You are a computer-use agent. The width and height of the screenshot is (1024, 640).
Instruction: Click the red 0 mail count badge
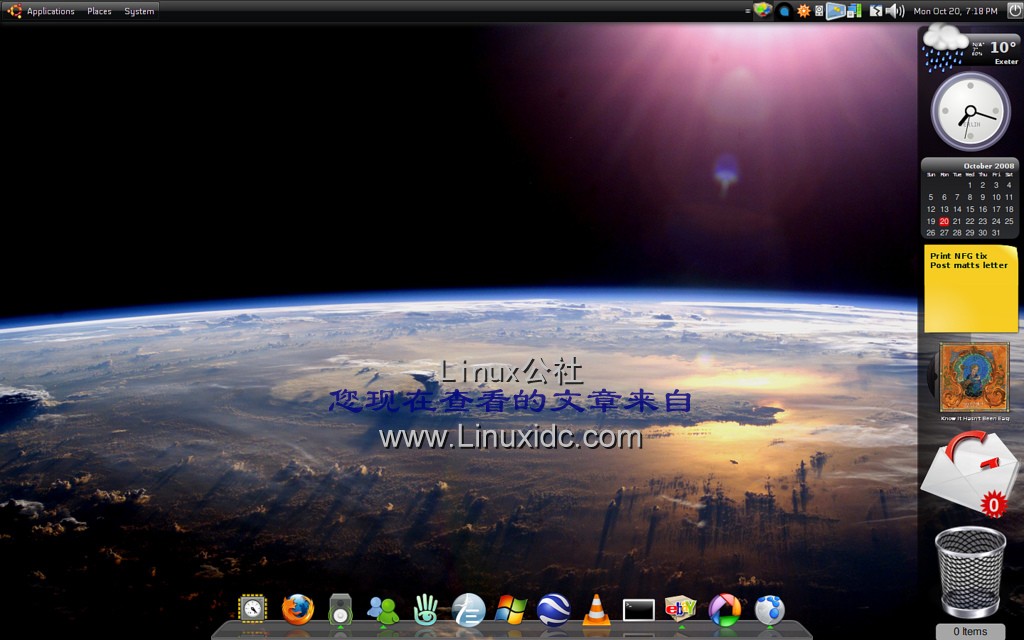click(x=993, y=504)
